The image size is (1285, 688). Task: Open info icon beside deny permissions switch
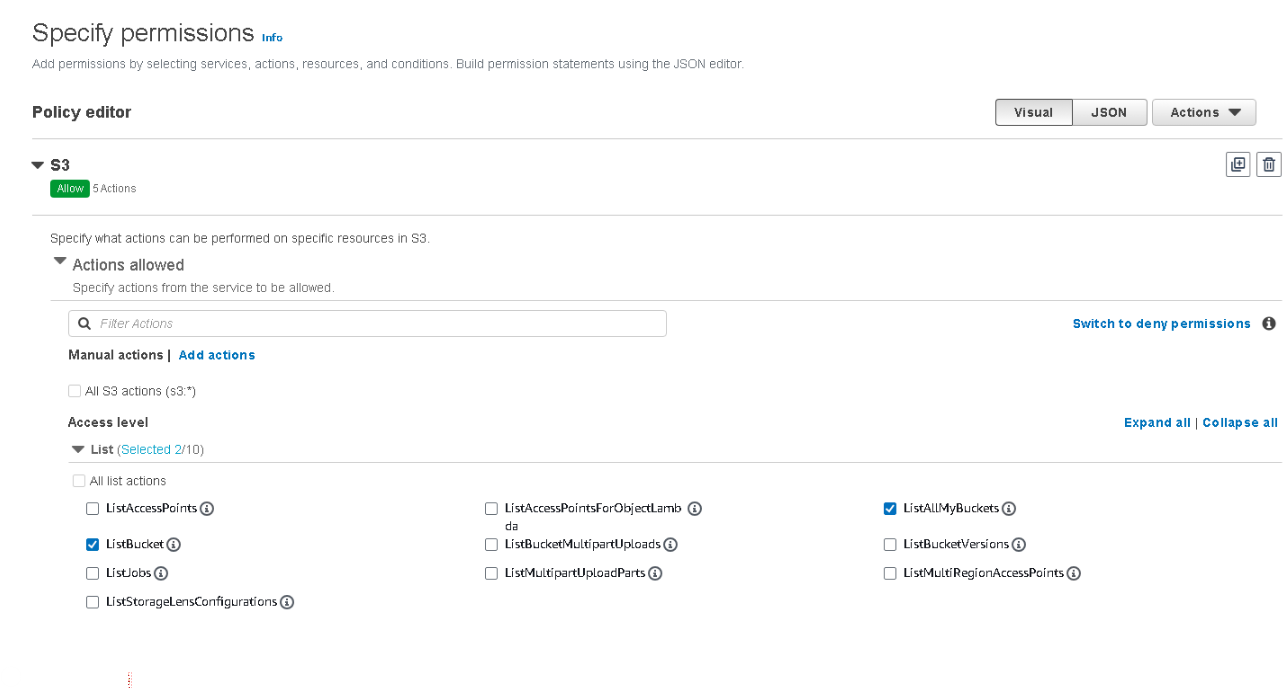coord(1269,324)
